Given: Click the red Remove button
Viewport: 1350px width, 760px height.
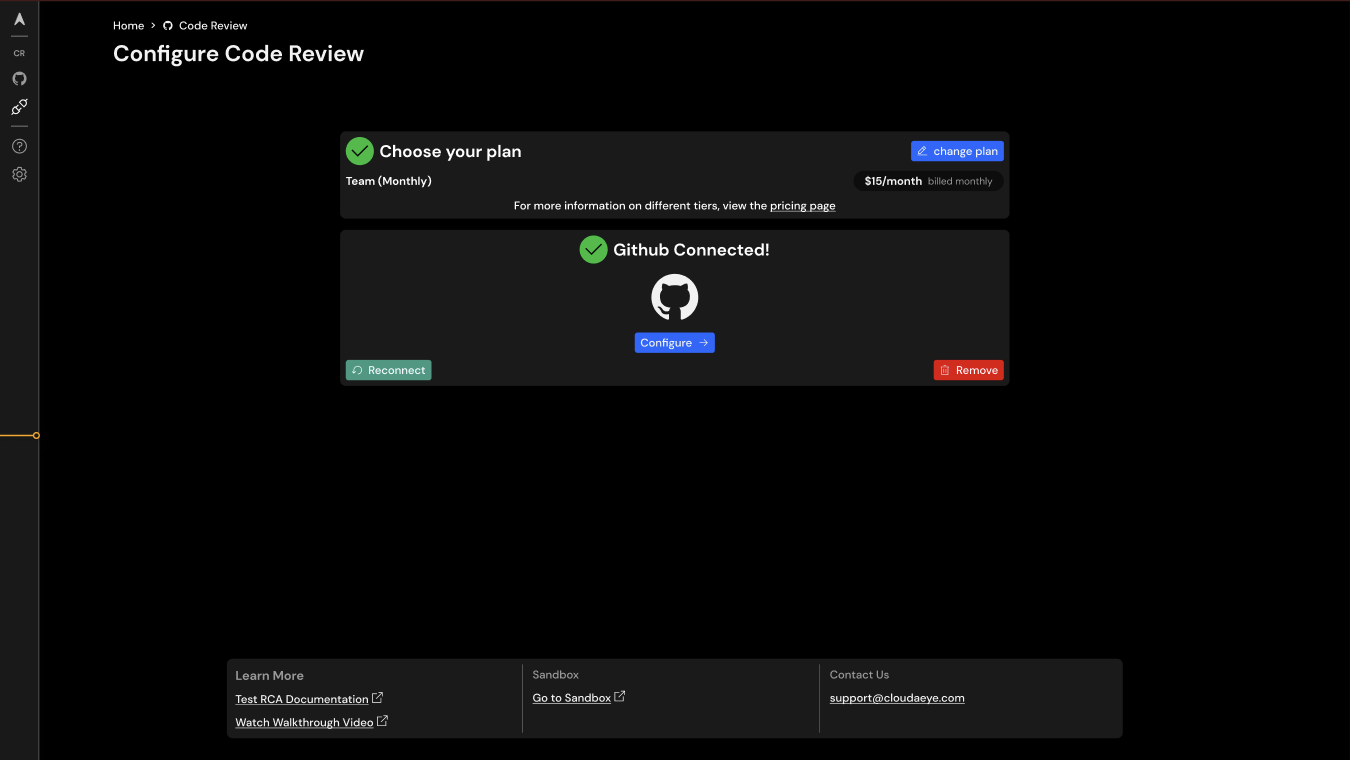Looking at the screenshot, I should coord(969,370).
